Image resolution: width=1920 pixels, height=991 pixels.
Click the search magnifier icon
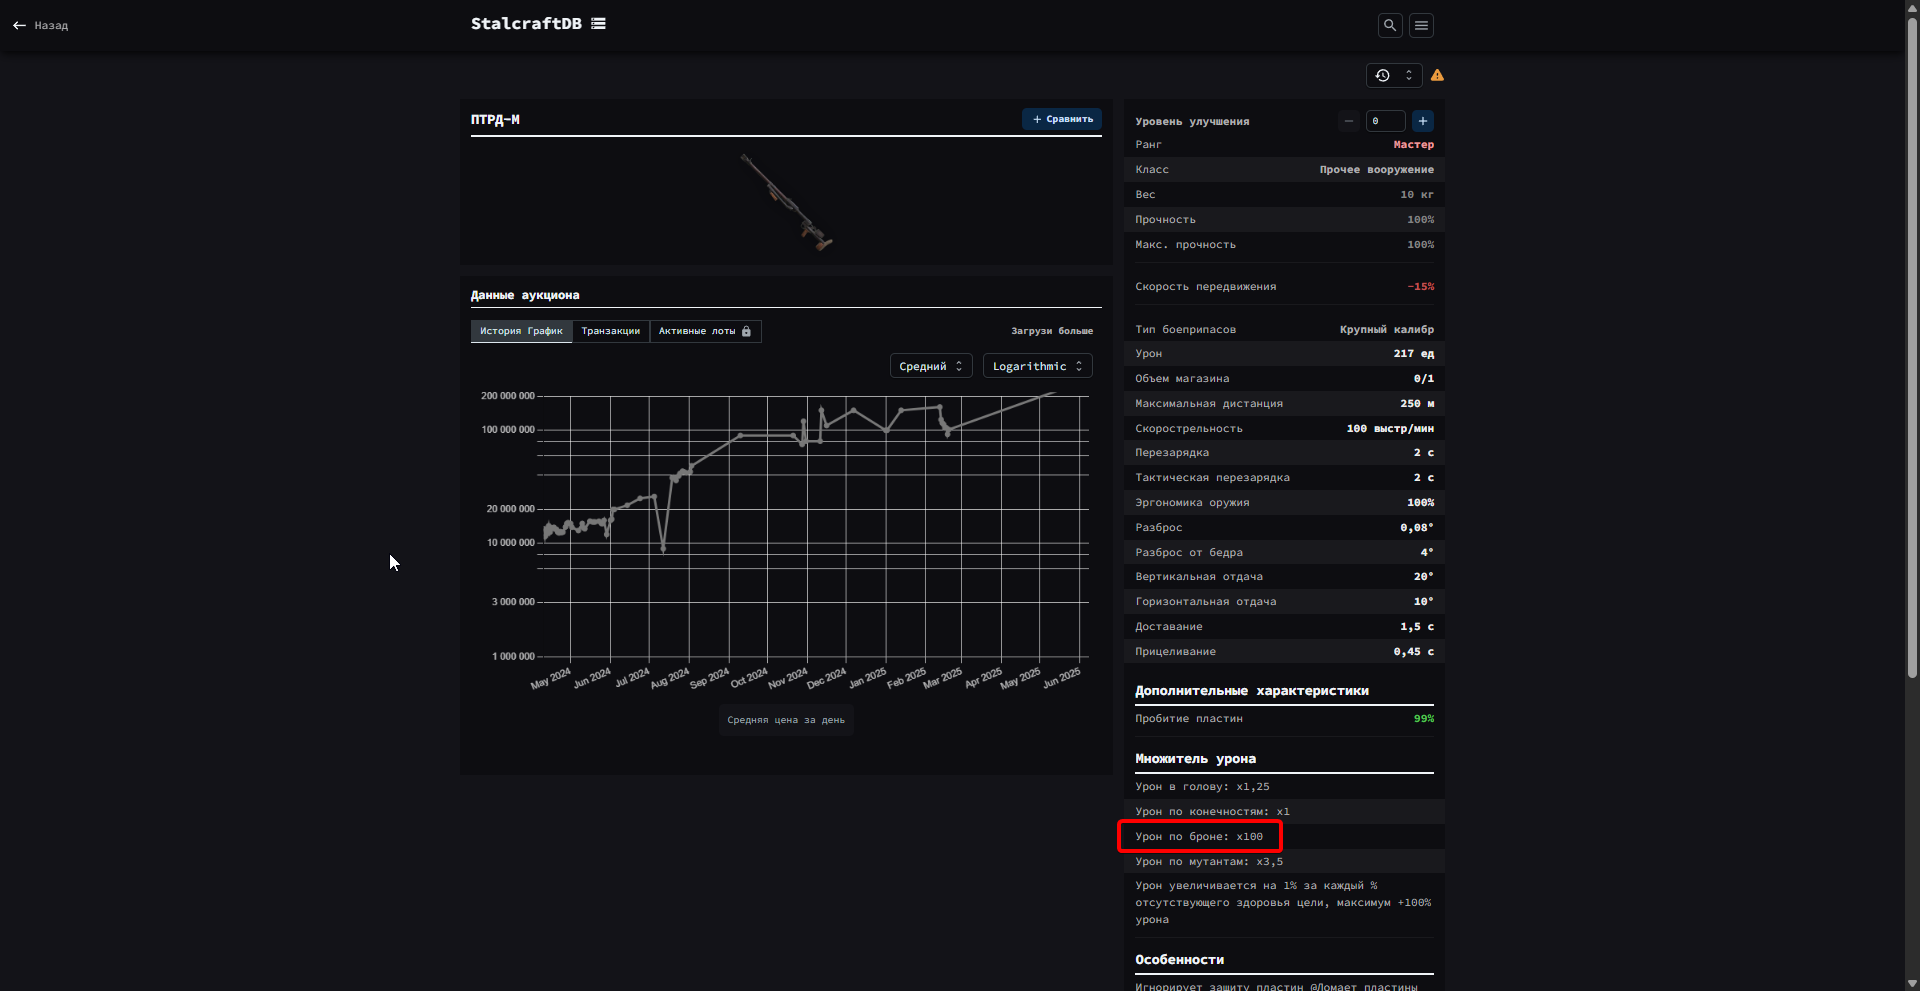1390,25
